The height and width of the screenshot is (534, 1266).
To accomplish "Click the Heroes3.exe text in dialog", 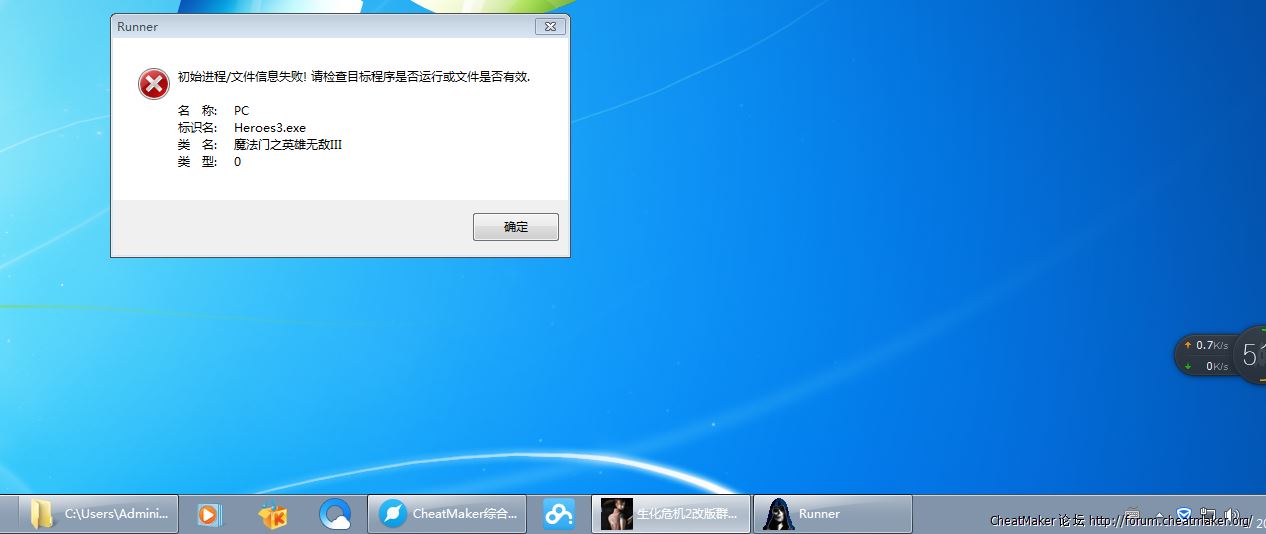I will (270, 128).
